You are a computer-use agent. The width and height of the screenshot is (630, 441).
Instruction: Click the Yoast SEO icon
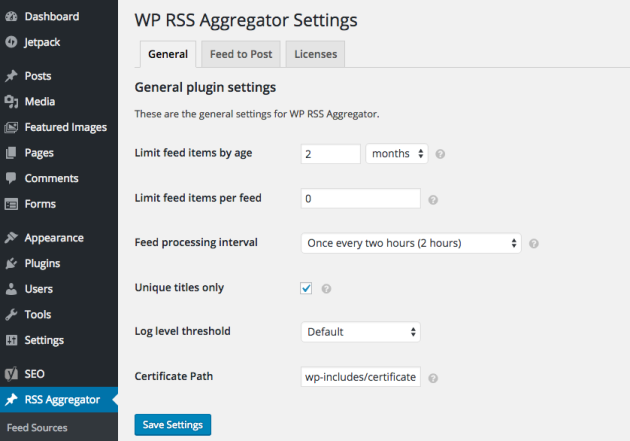point(11,374)
